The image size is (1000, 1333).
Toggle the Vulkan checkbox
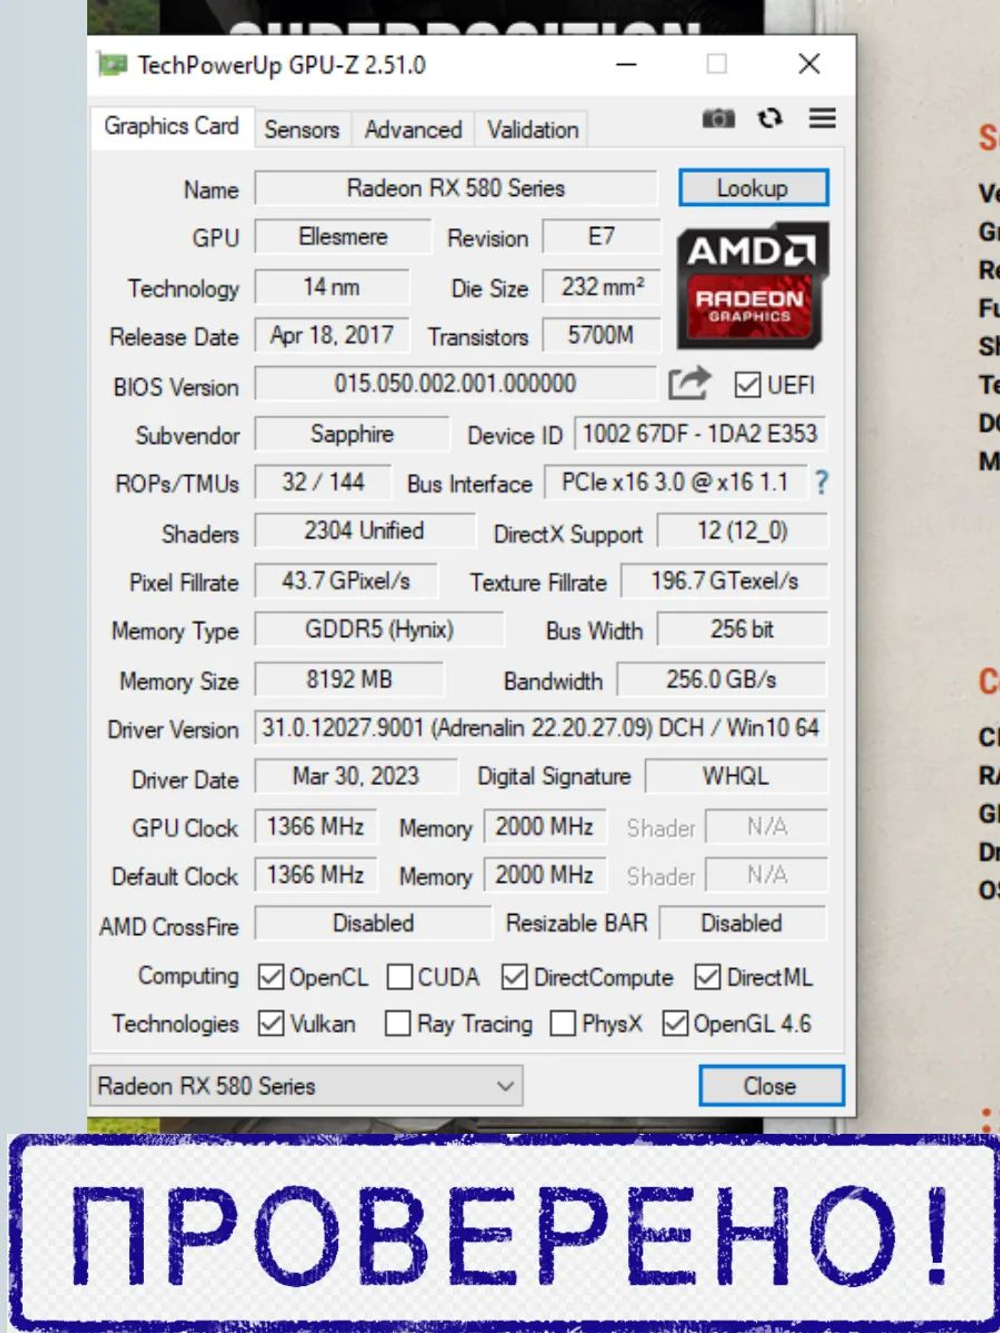point(271,1023)
